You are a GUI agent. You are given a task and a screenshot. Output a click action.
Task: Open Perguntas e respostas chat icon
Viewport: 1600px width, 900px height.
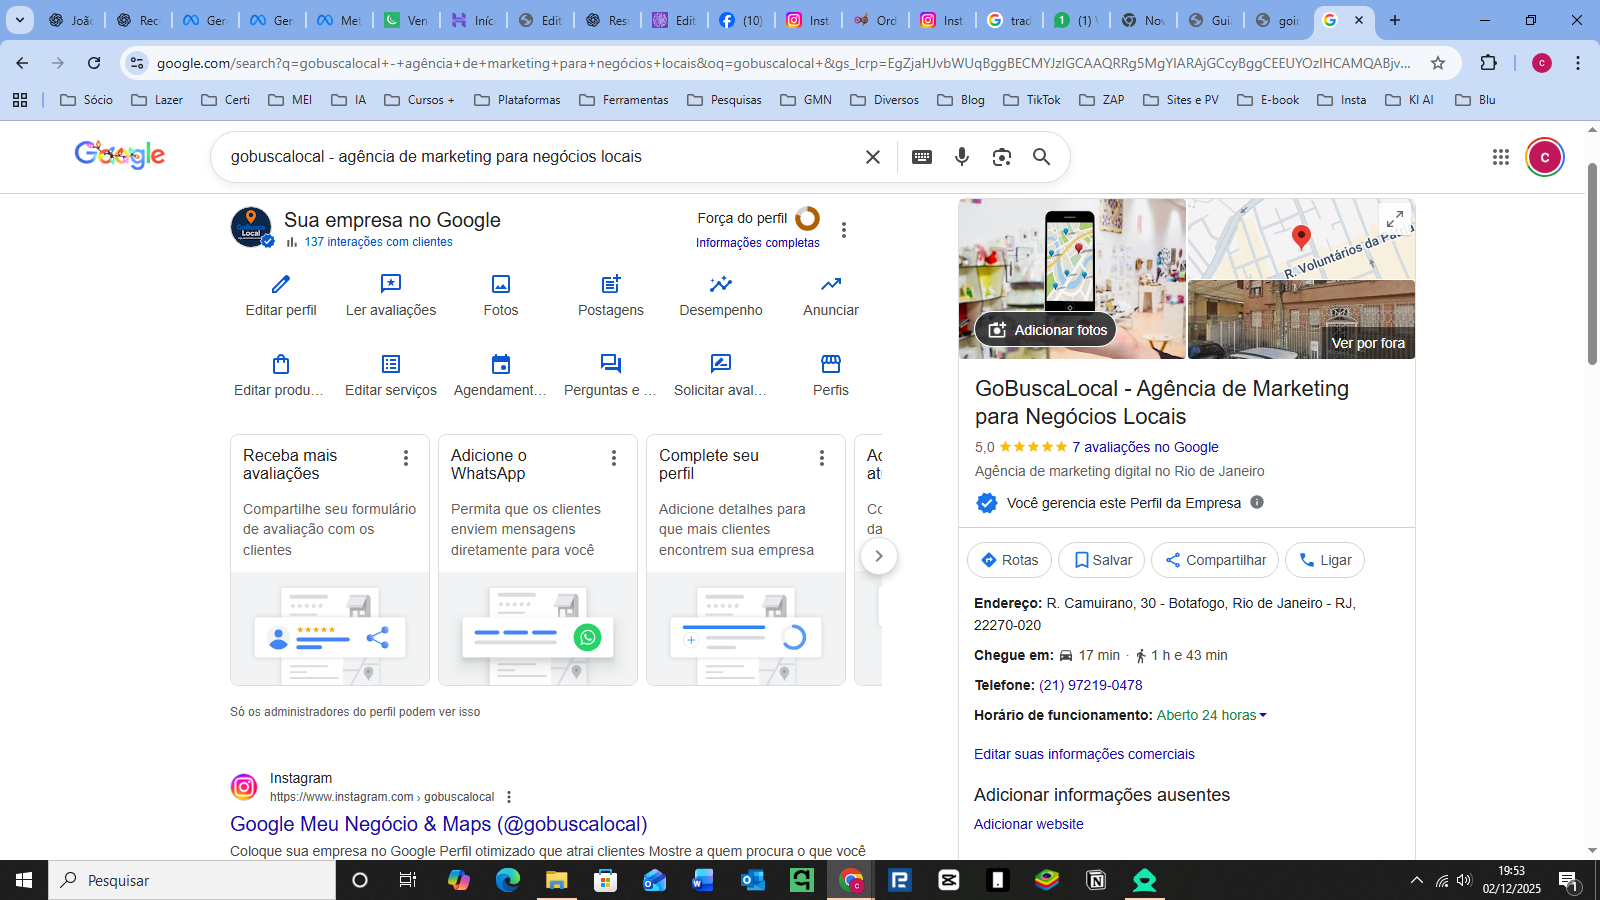[x=611, y=364]
